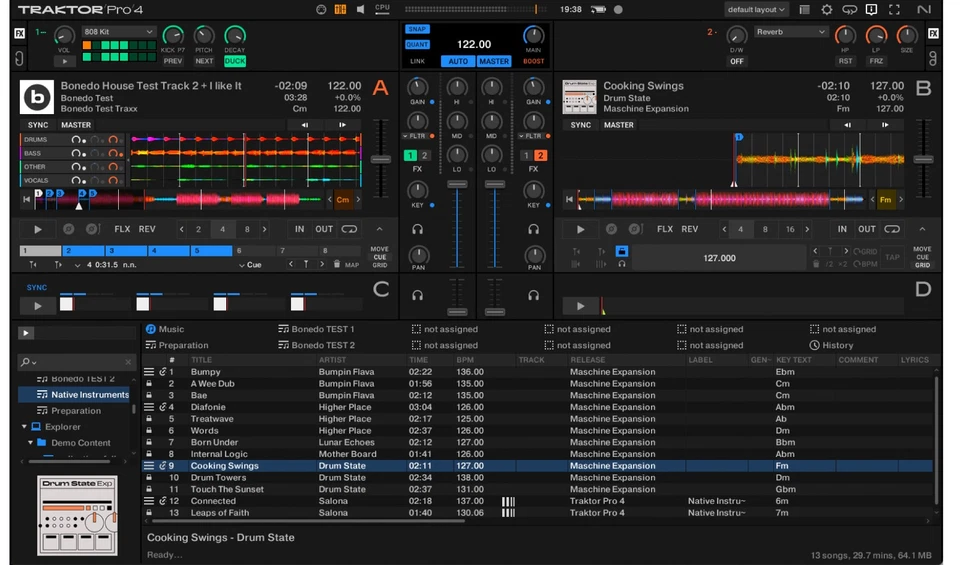This screenshot has width=960, height=565.
Task: Toggle the fullscreen icon in header
Action: click(894, 9)
